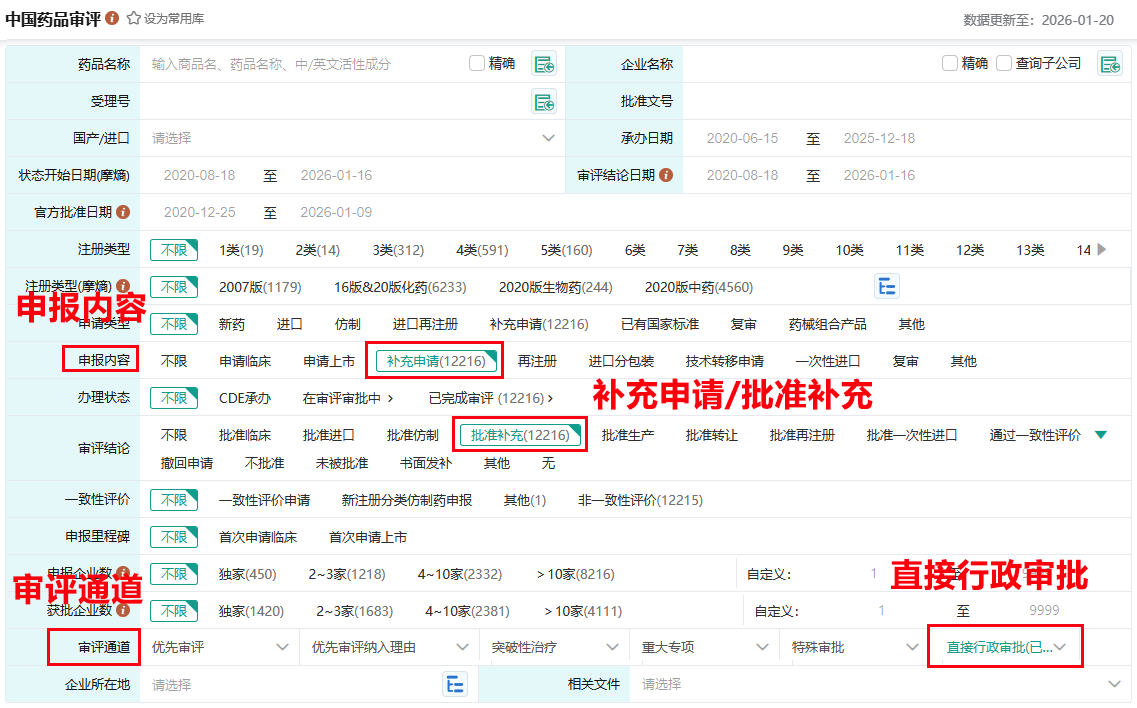Open the tree selector icon in 注册类型(摩熵) row

click(887, 287)
